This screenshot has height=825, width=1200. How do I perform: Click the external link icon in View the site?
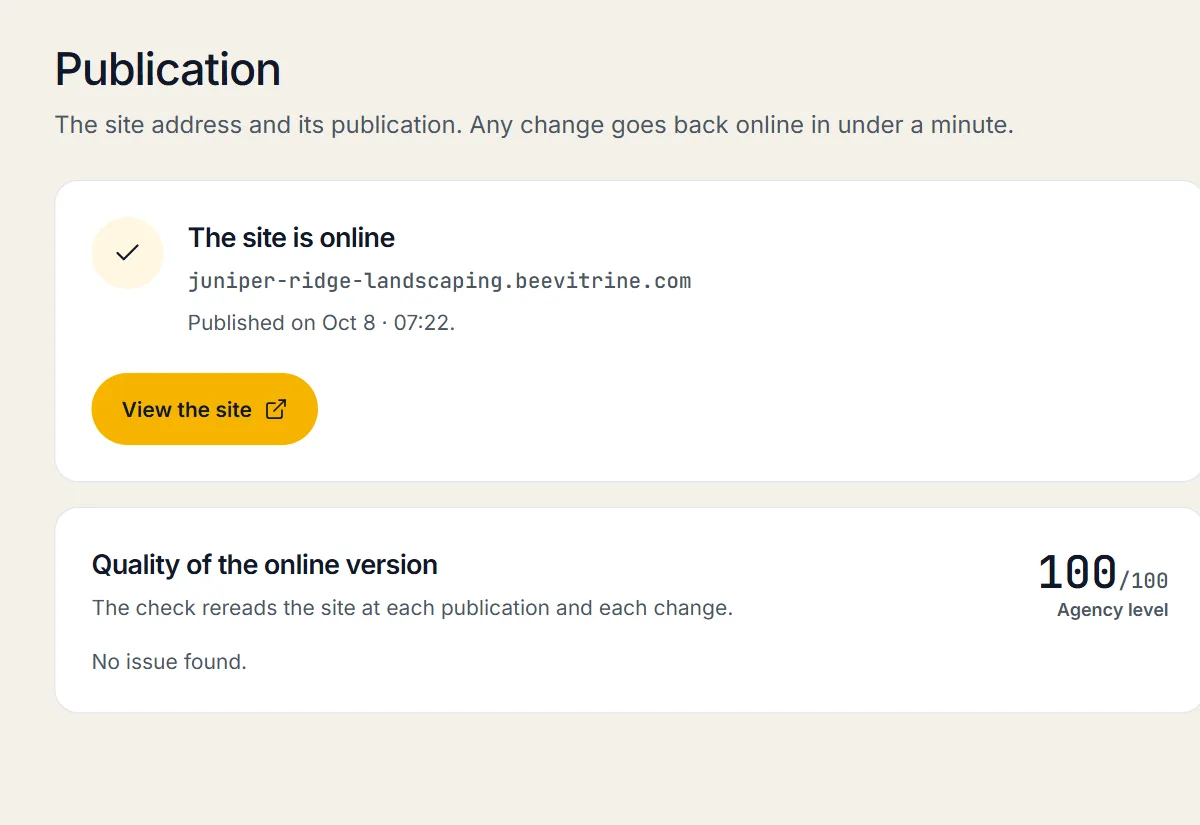[x=275, y=409]
